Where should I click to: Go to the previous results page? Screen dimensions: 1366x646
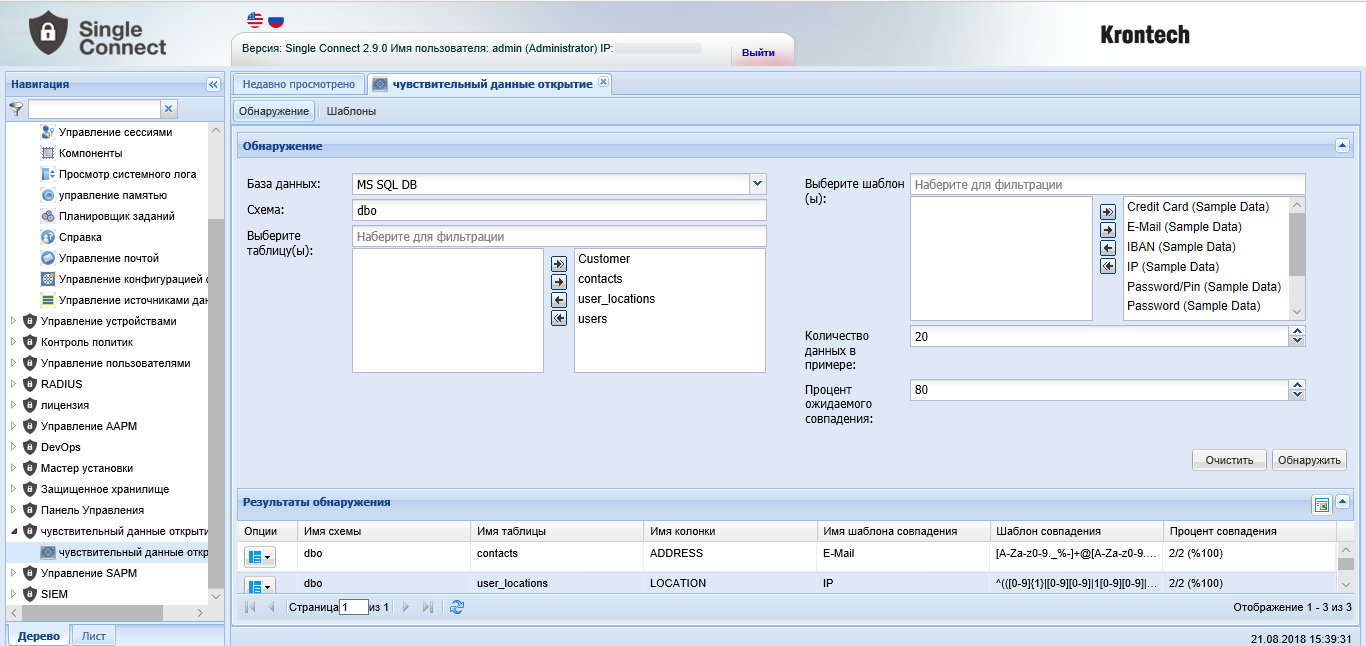tap(271, 607)
